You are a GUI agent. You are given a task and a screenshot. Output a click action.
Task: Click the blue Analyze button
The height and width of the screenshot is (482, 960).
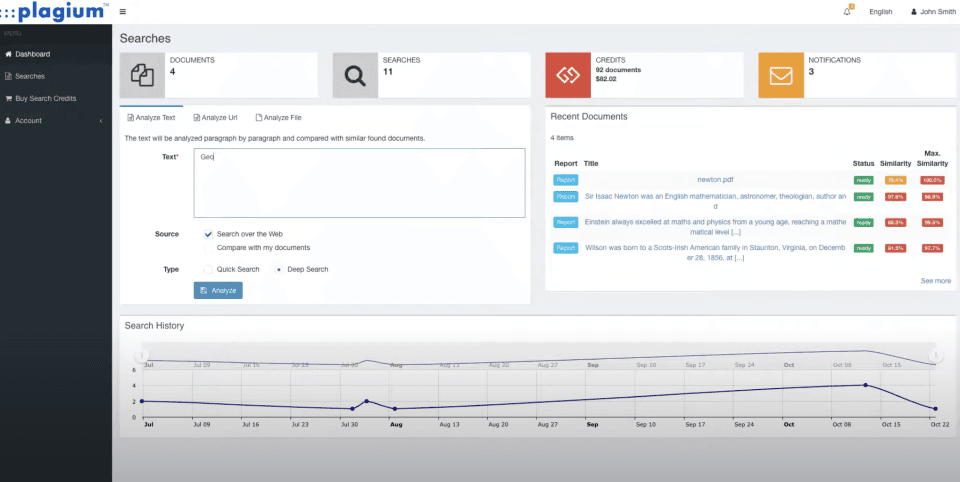click(x=218, y=290)
